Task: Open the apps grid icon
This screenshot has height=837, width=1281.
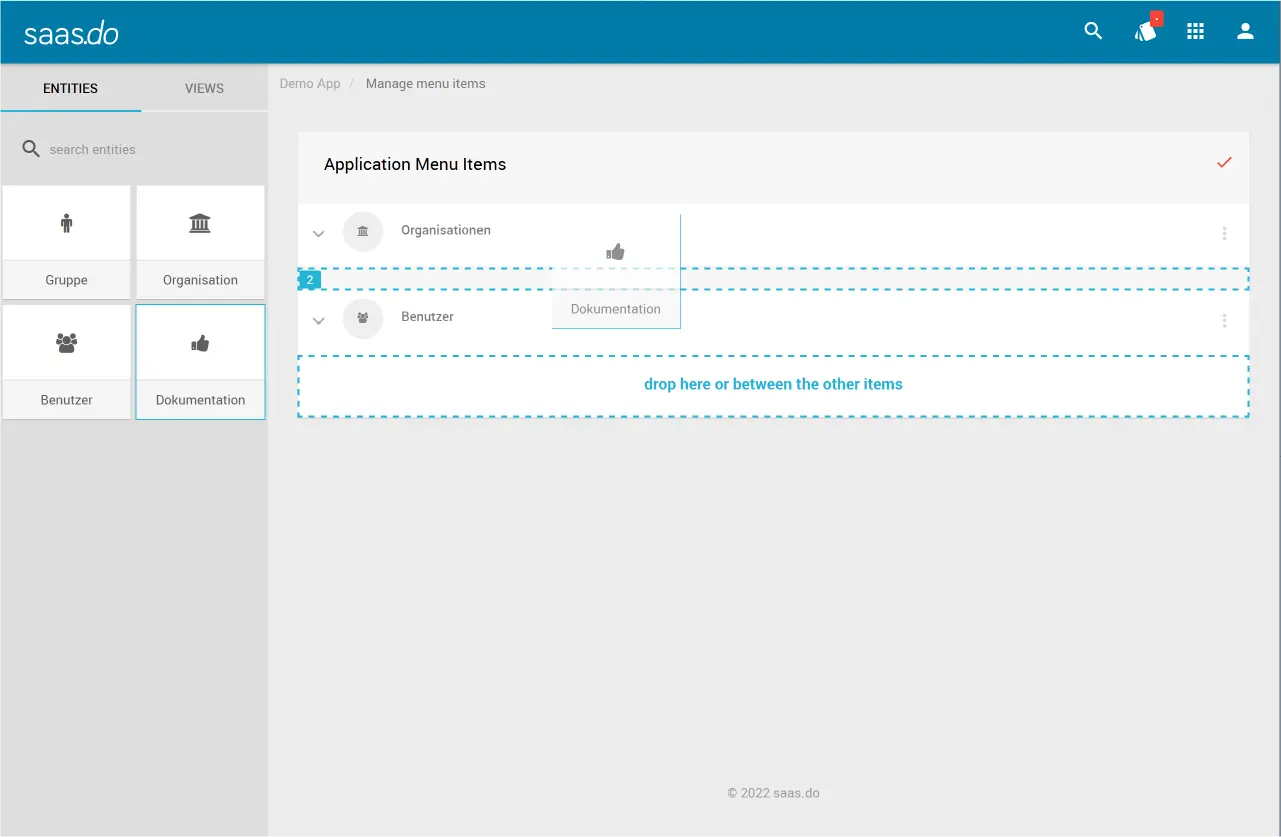Action: (x=1195, y=31)
